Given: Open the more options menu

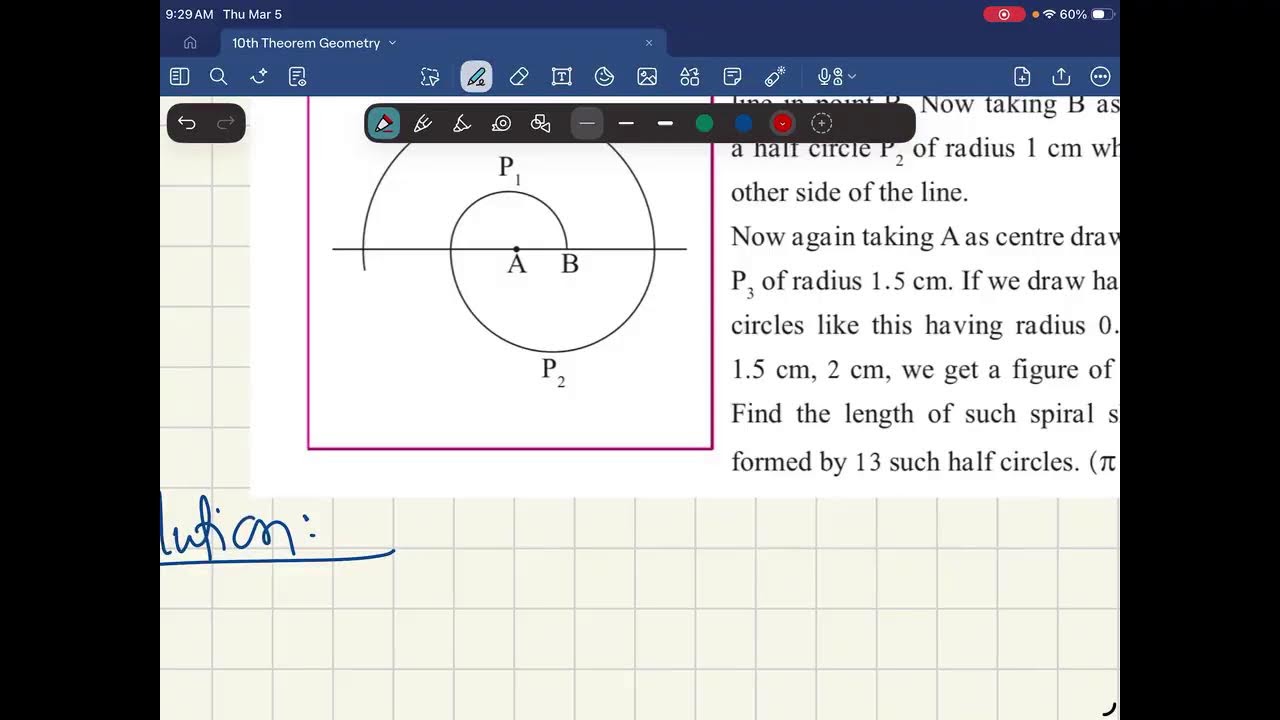Looking at the screenshot, I should [1100, 76].
